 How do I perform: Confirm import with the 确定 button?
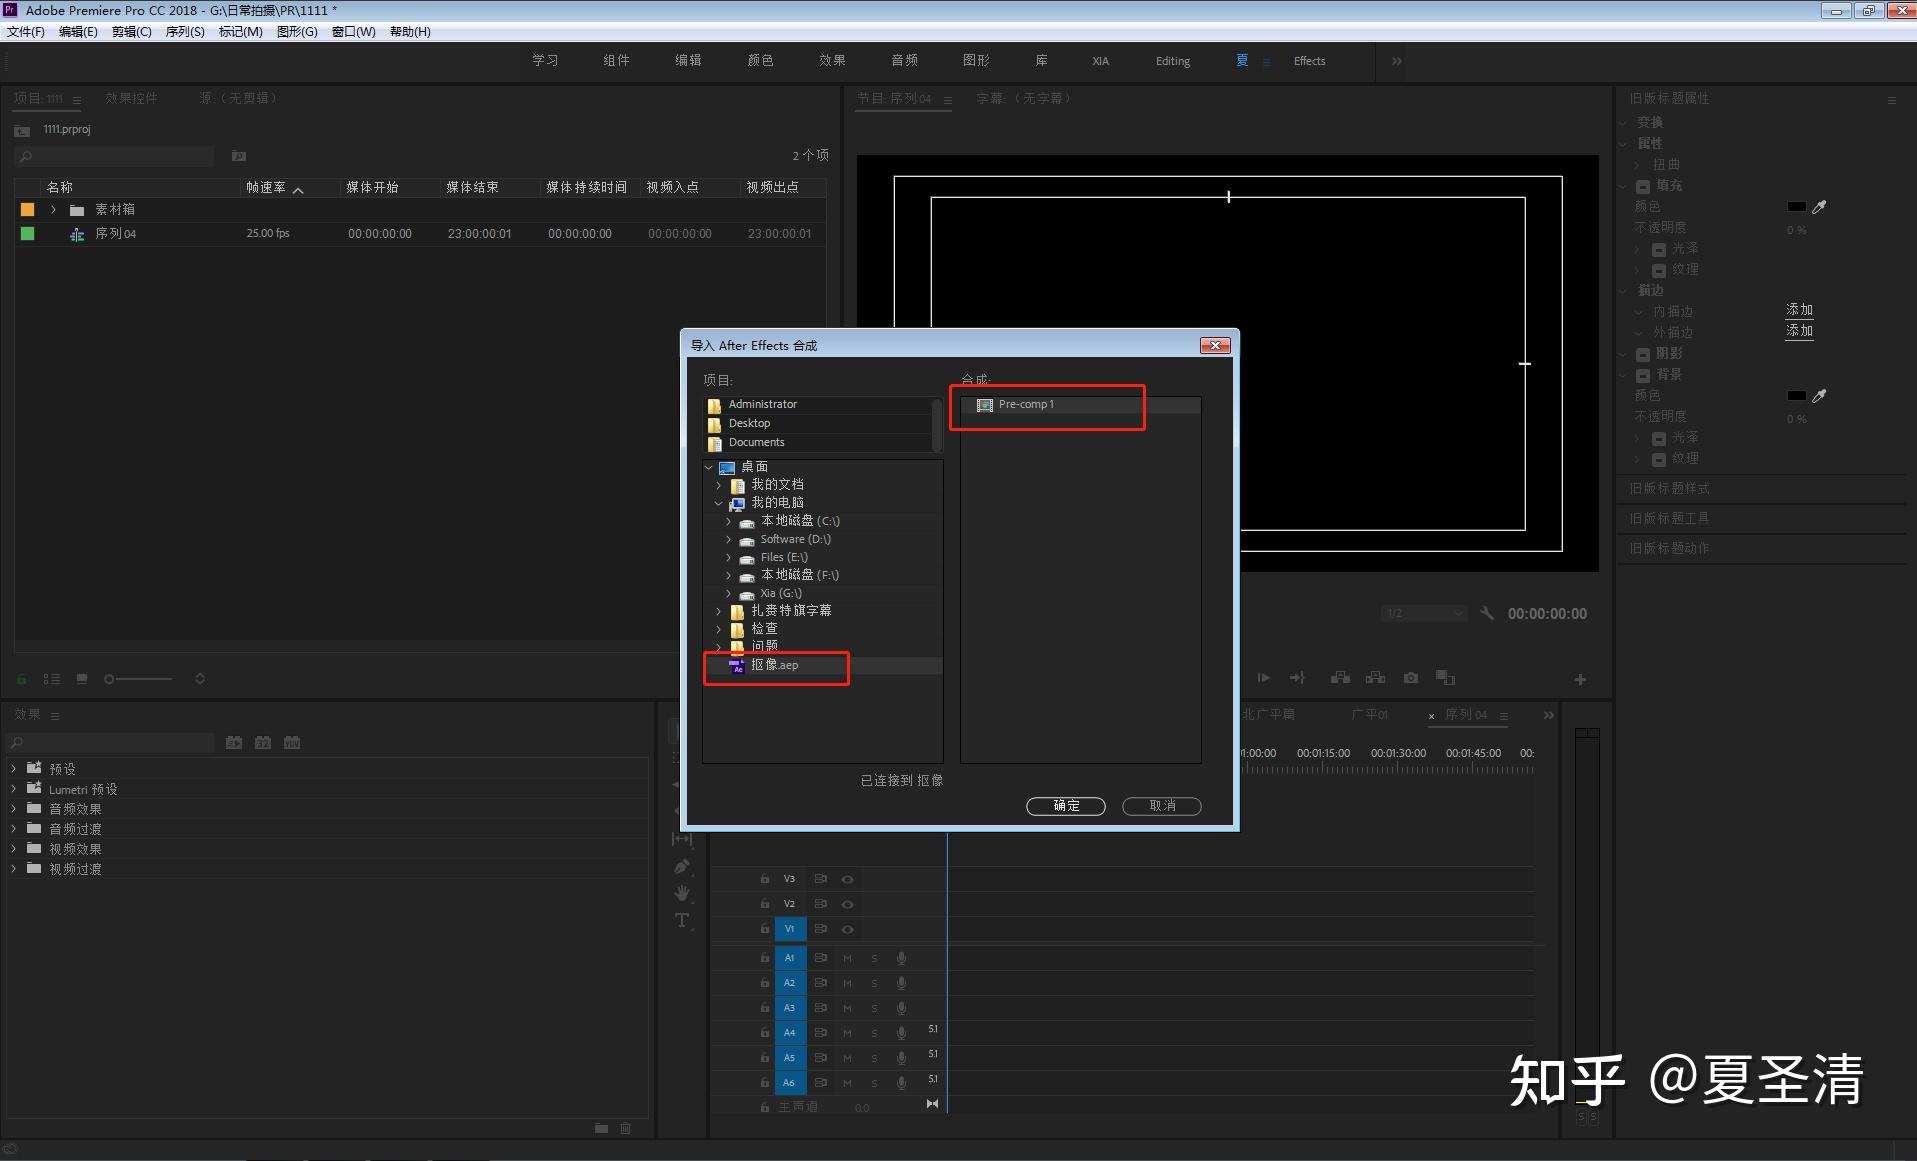[1065, 806]
